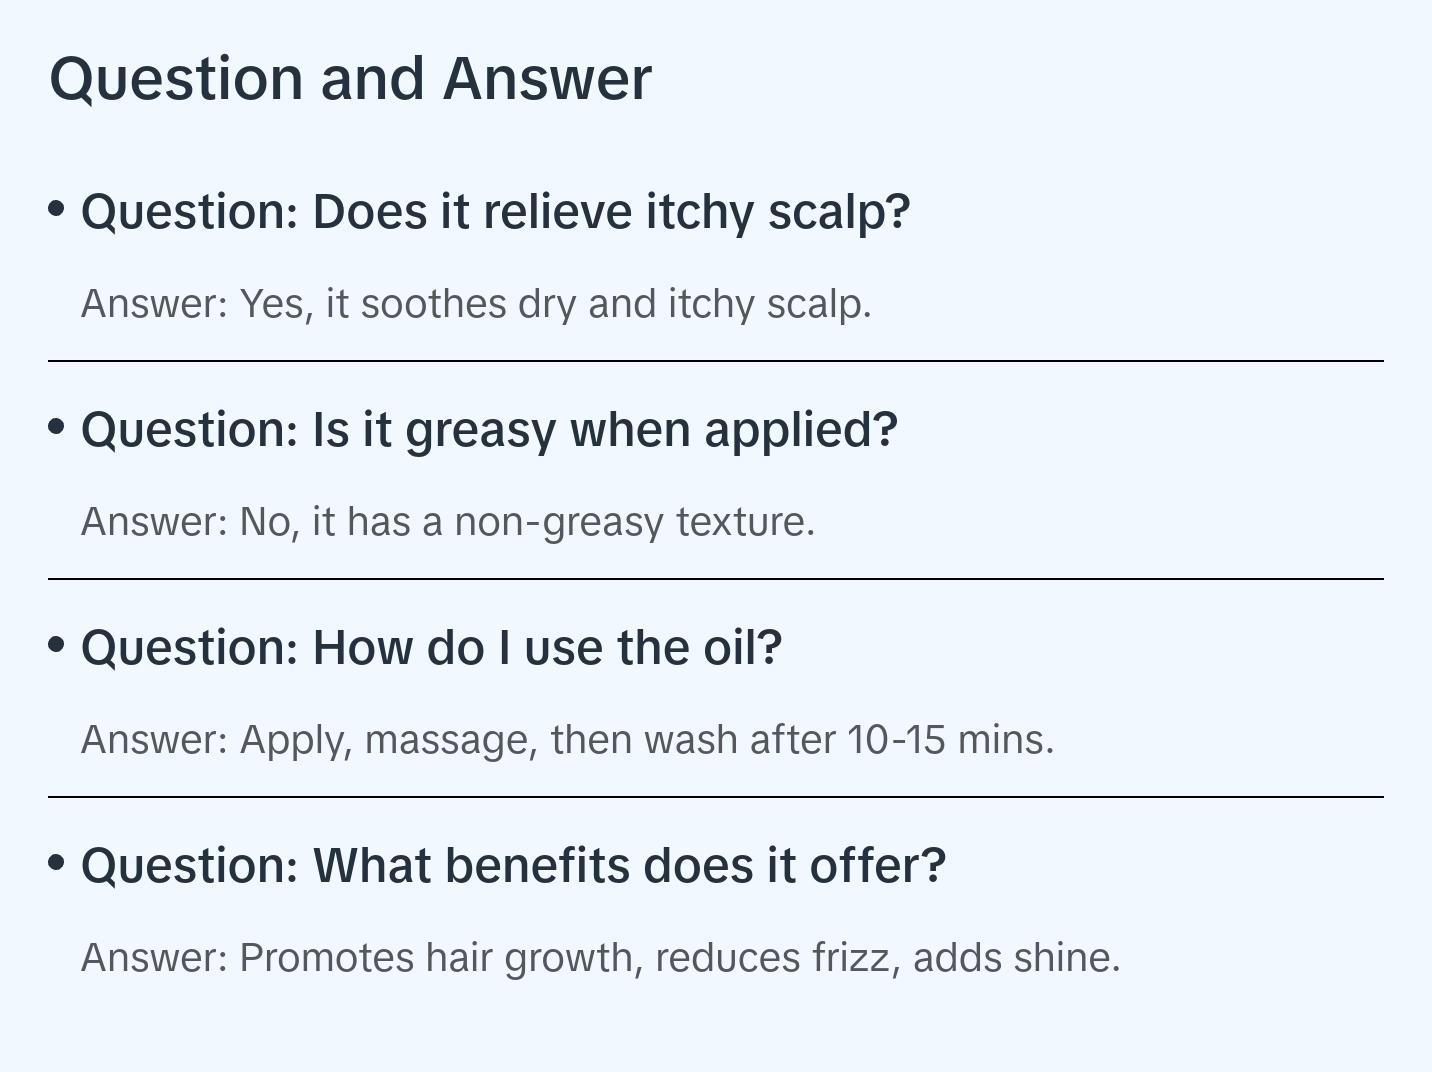Click the answer about promoting hair growth
The height and width of the screenshot is (1072, 1432).
click(600, 958)
